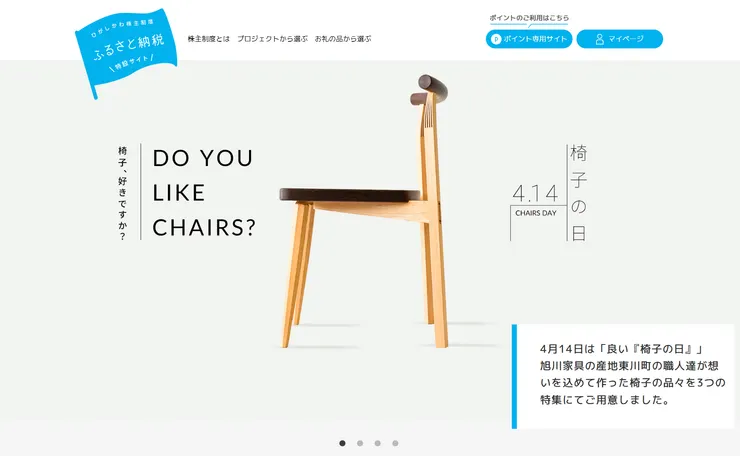740x456 pixels.
Task: Click the vertical 椅子、好きですか？ text
Action: (x=123, y=194)
